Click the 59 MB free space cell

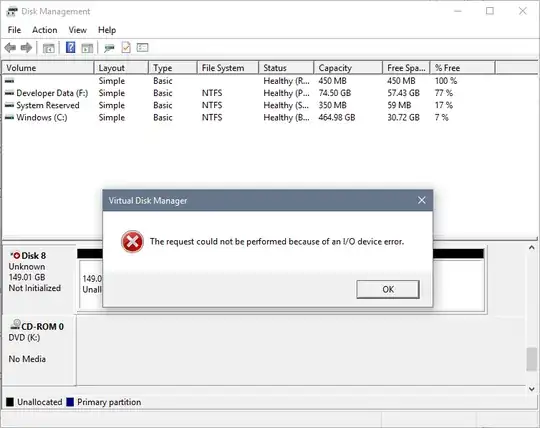pos(399,105)
